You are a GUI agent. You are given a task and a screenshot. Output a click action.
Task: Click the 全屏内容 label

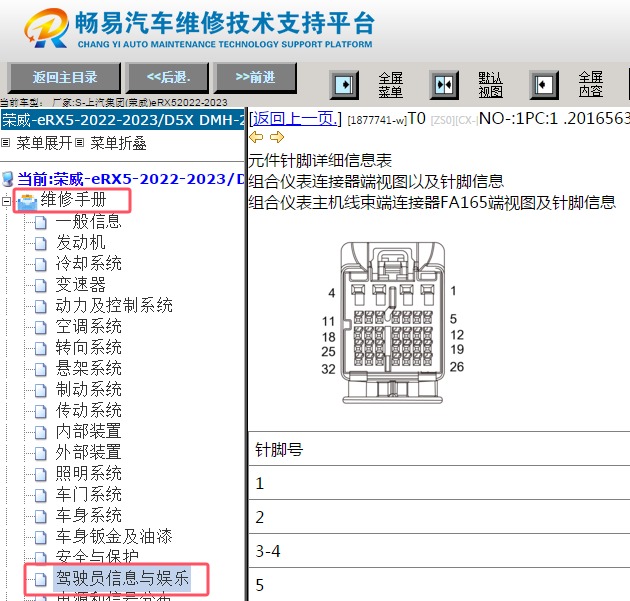590,85
